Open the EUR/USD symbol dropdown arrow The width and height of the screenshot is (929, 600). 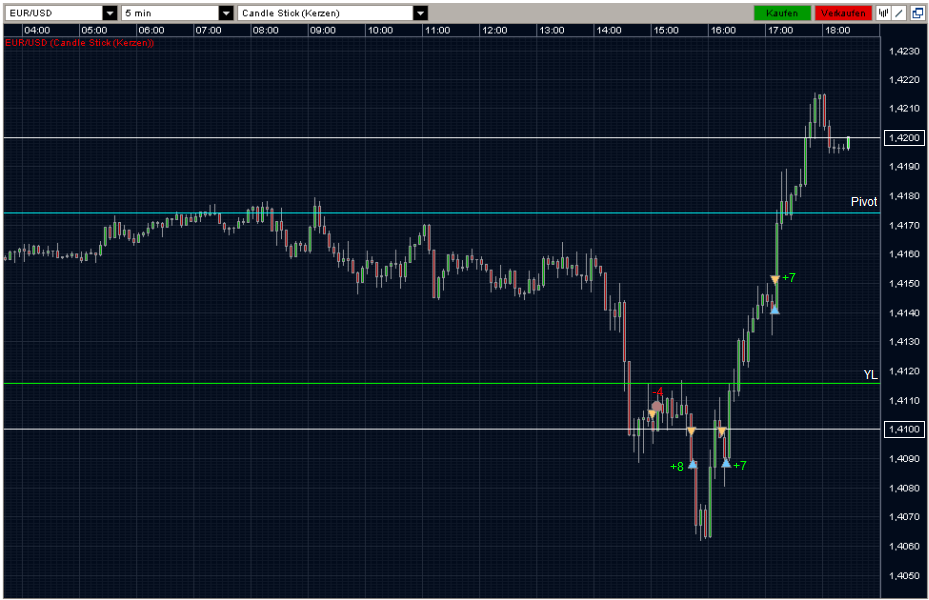[x=110, y=13]
